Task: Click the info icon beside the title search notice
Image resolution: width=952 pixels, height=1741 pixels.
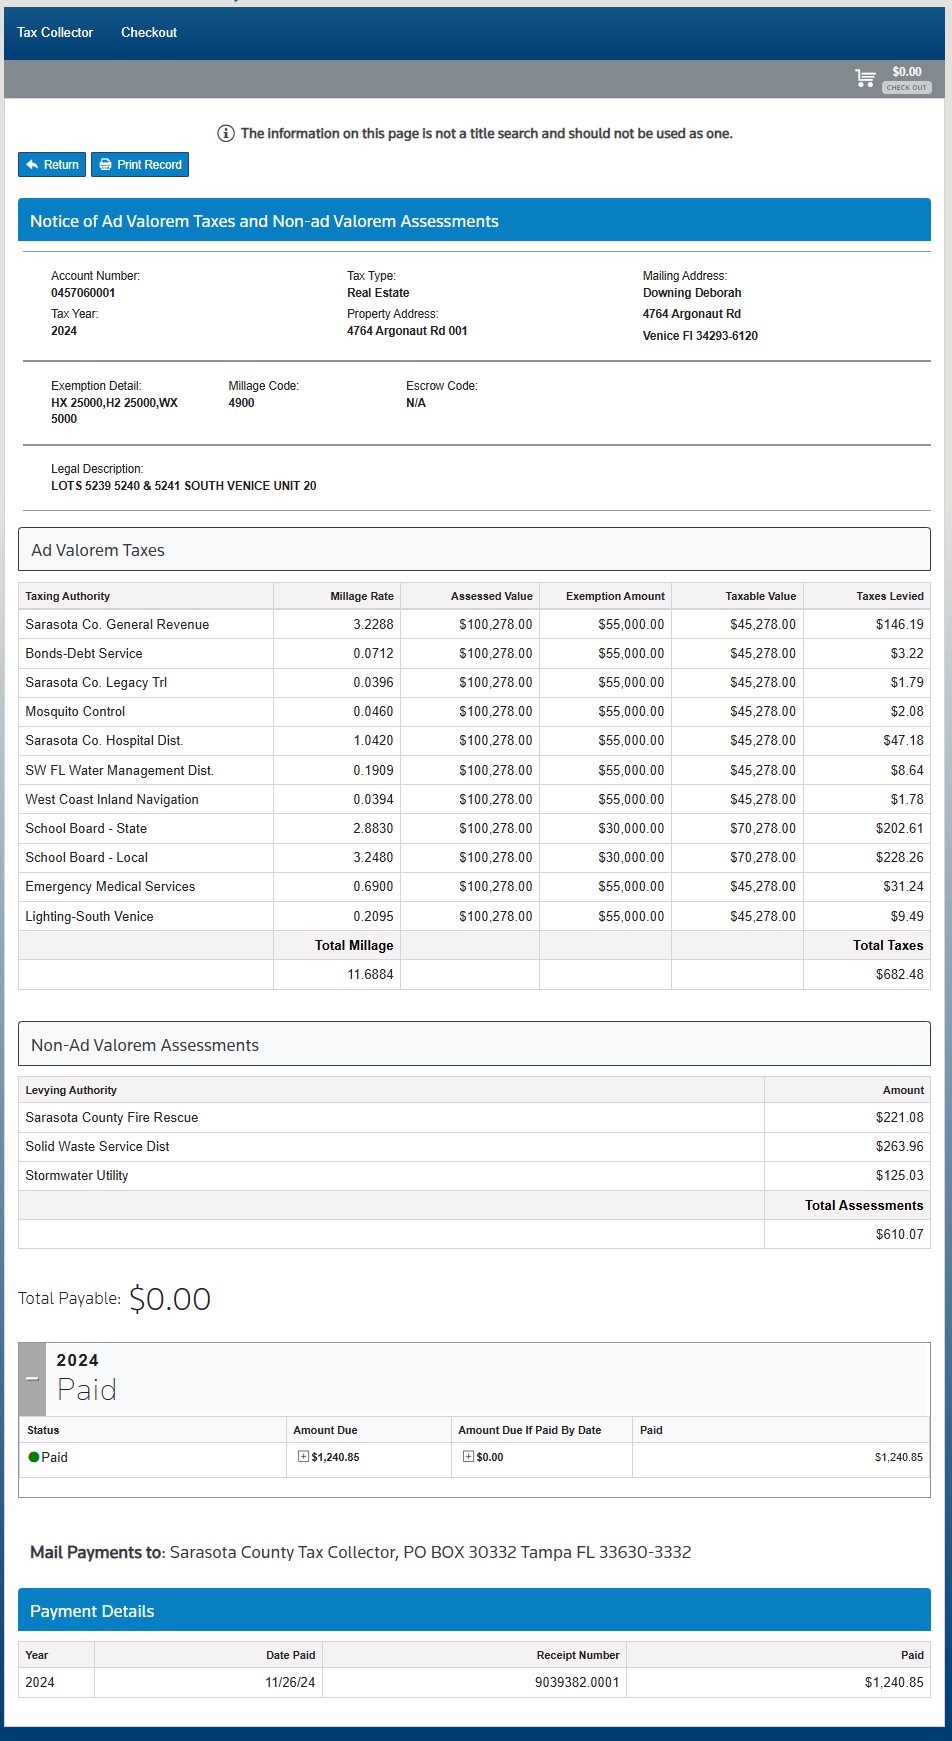Action: click(x=226, y=133)
